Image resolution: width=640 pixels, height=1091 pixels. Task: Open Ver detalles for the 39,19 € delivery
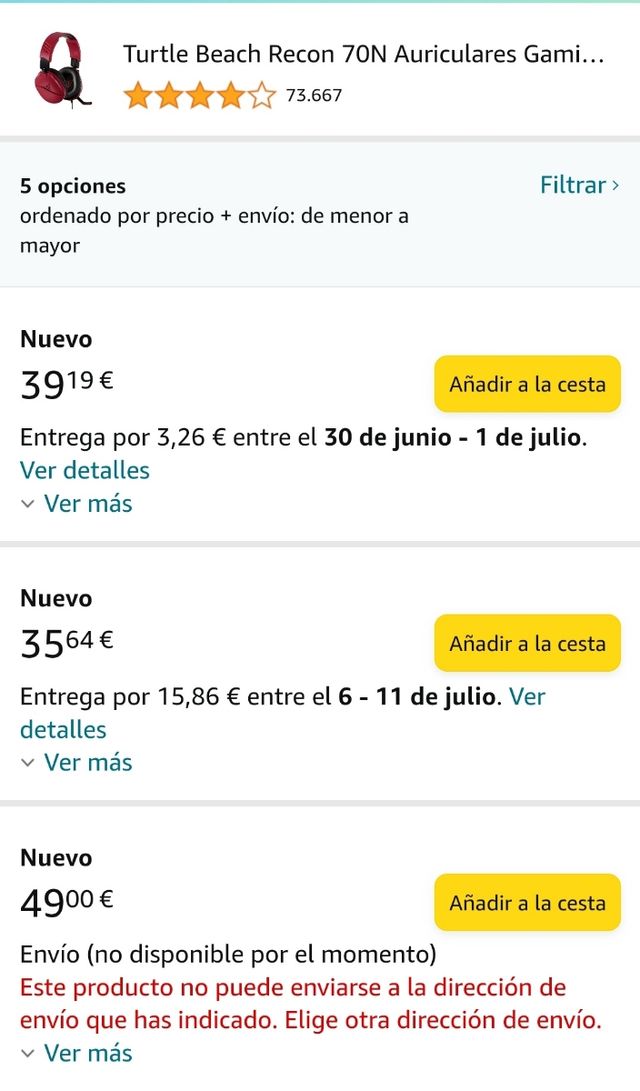click(x=84, y=470)
